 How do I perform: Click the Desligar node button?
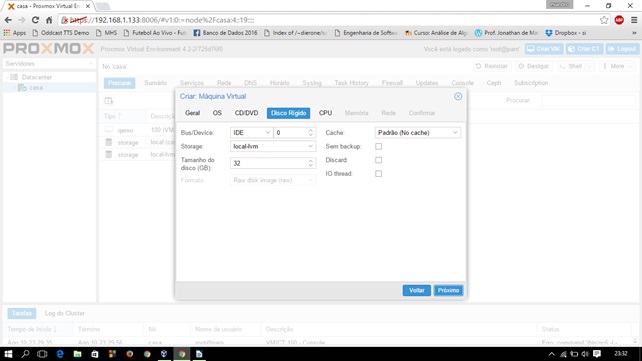pyautogui.click(x=533, y=66)
